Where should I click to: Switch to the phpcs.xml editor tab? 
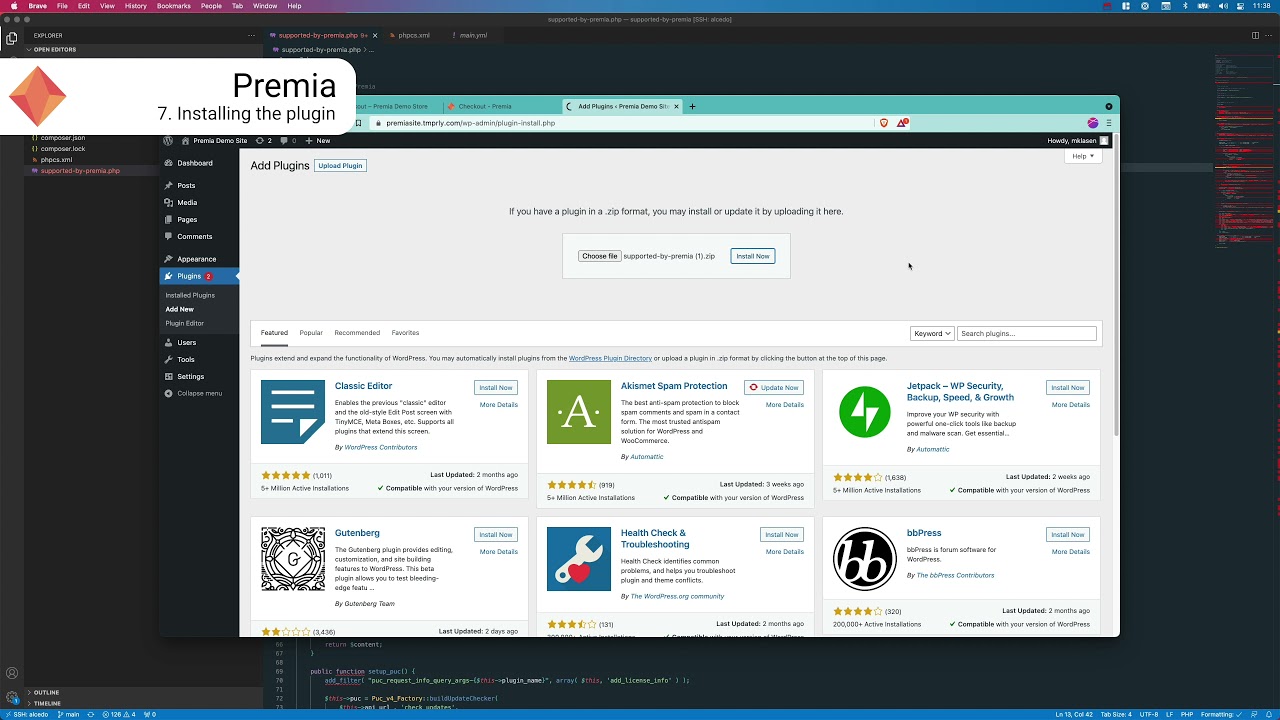414,35
